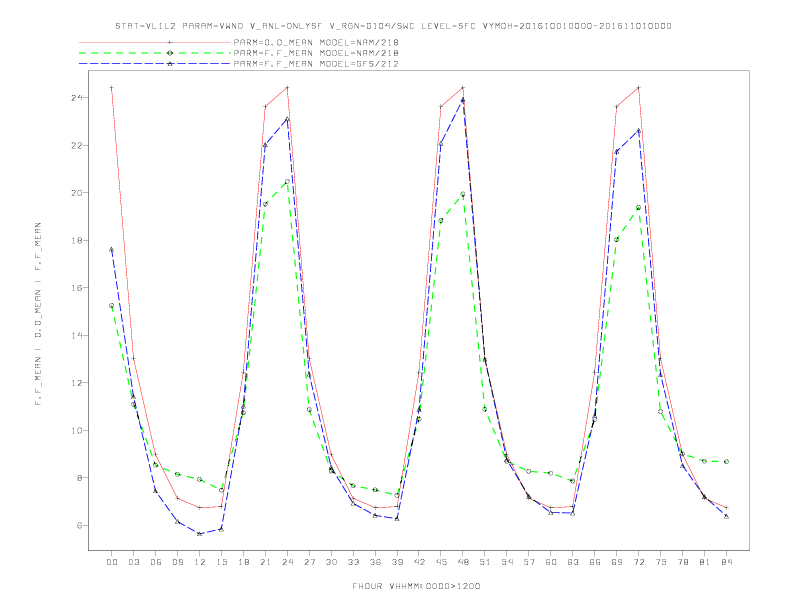Click the green circle data point at hour 00
This screenshot has height=612, width=792.
click(112, 305)
